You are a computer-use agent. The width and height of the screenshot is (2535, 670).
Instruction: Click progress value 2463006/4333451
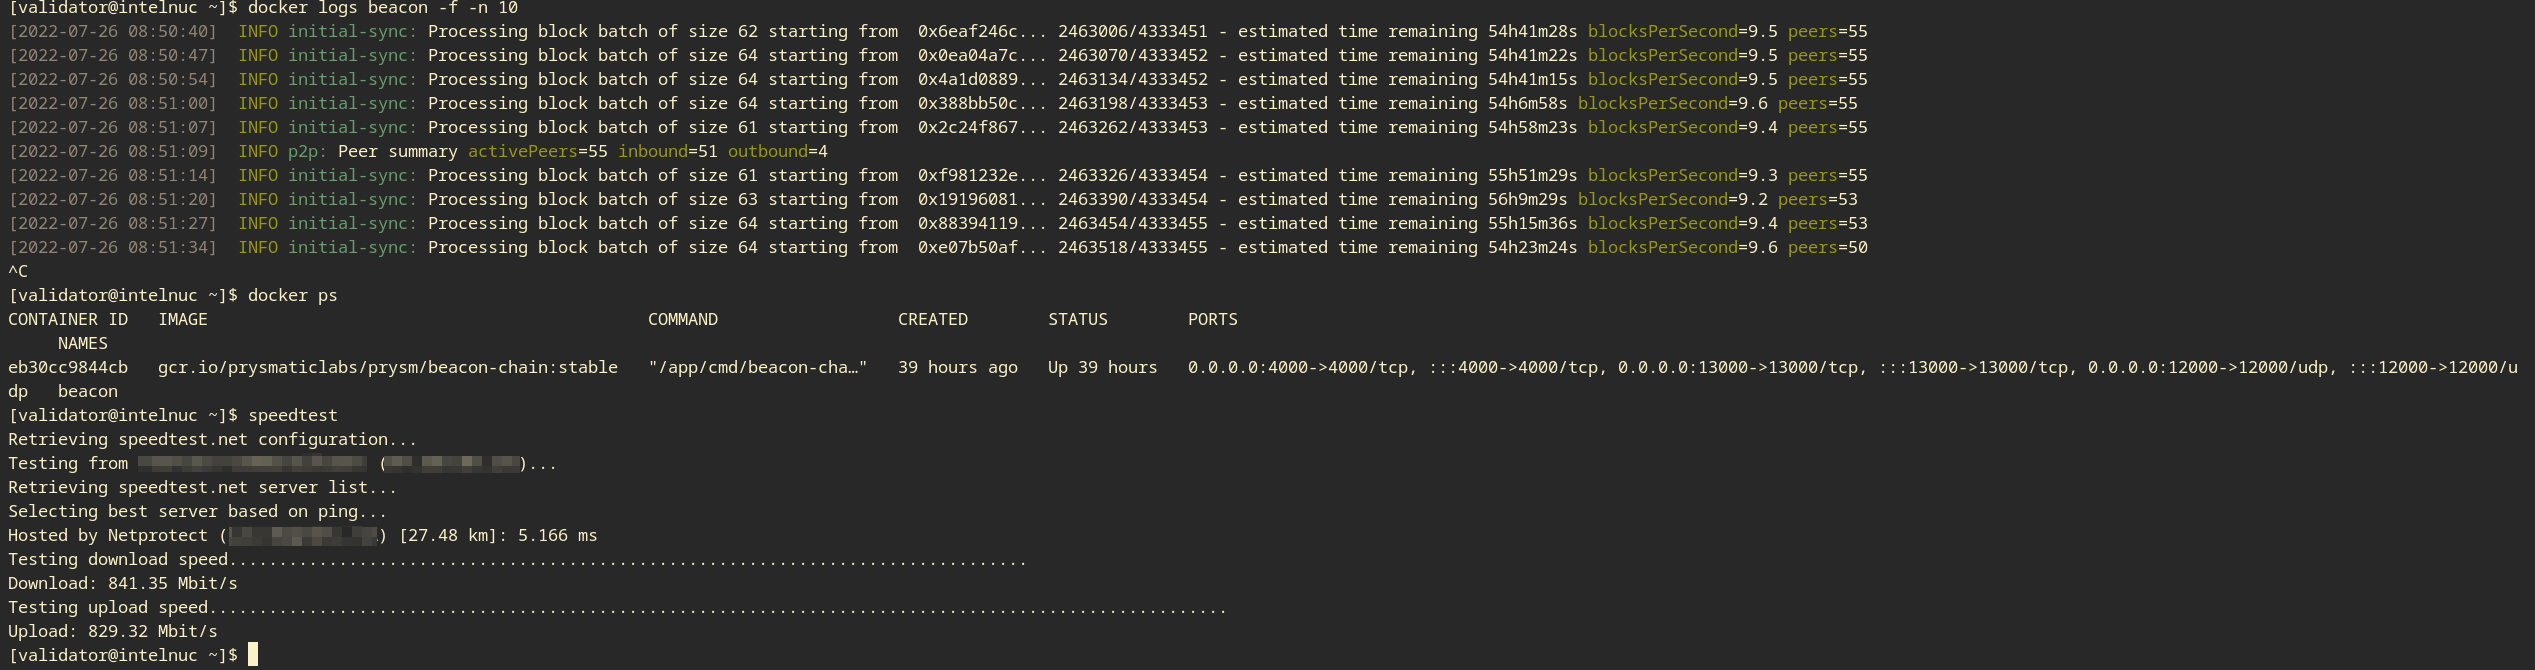[1133, 32]
